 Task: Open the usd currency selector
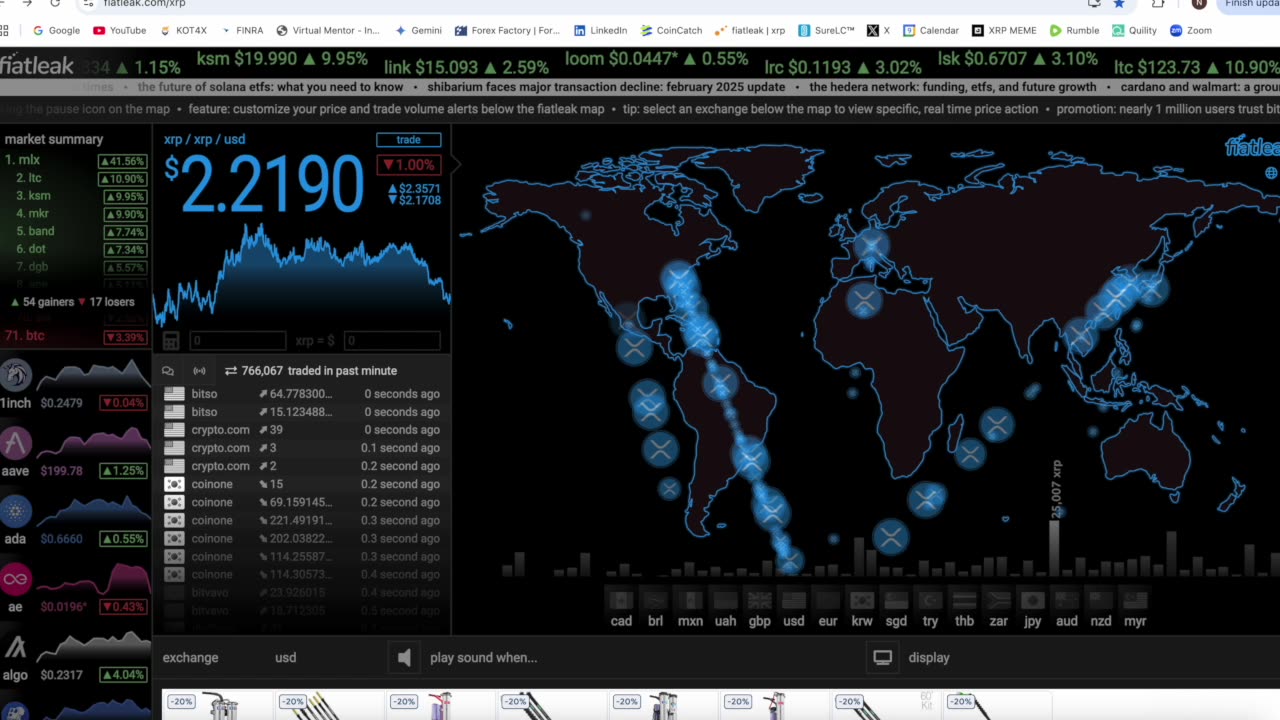pos(285,657)
